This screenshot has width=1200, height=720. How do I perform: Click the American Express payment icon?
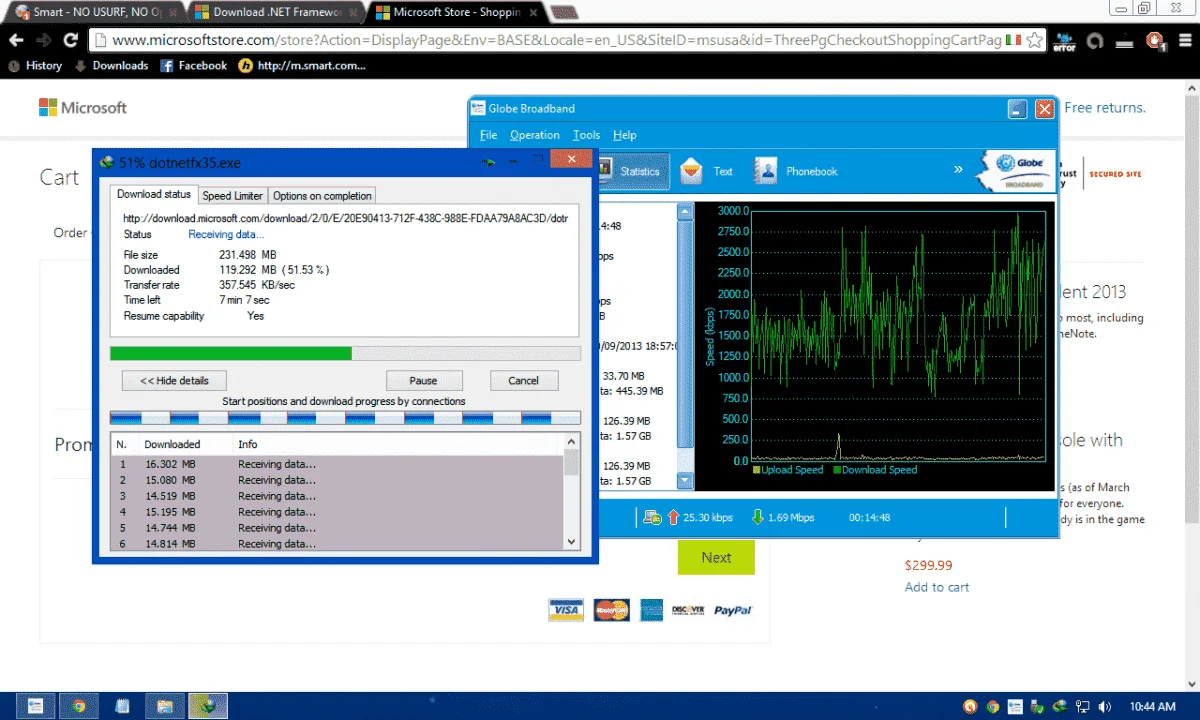tap(652, 610)
